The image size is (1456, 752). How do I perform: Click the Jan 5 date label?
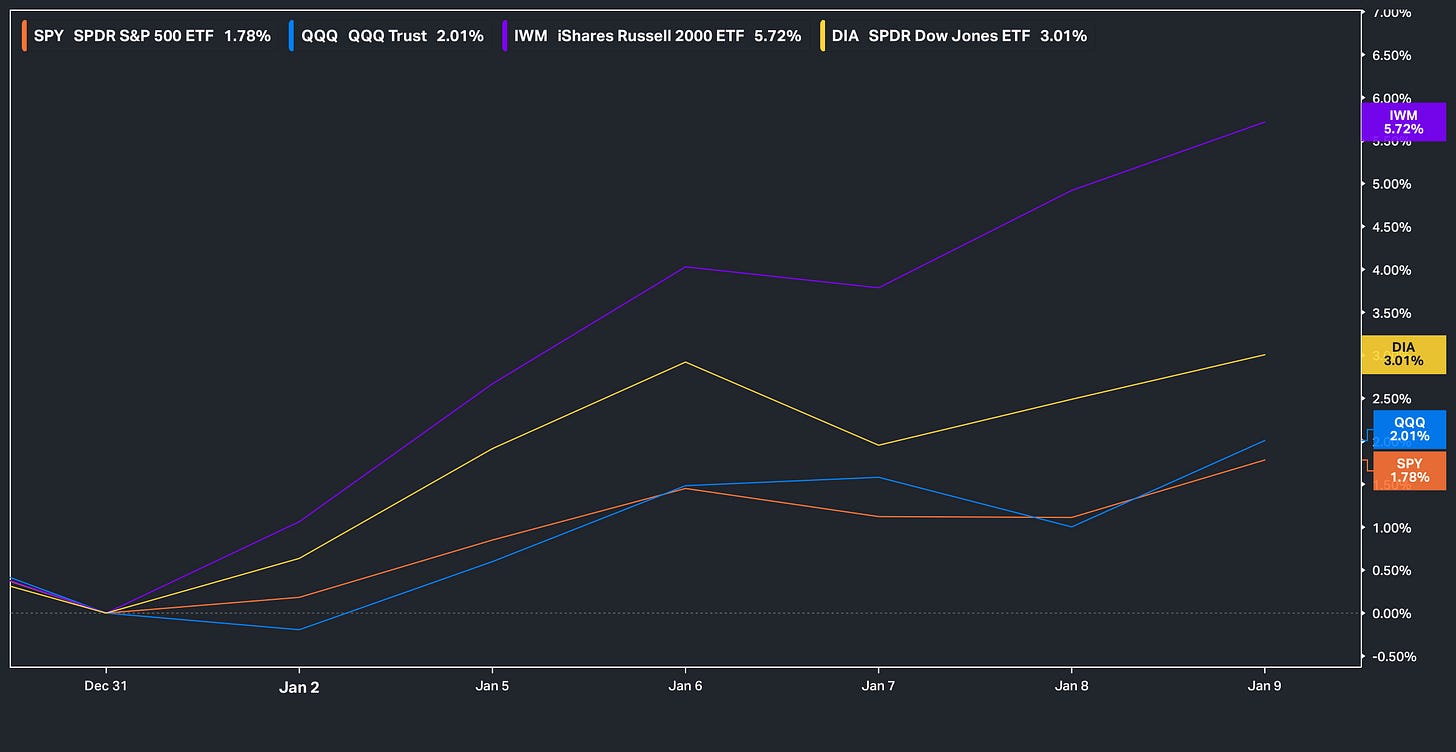point(492,686)
